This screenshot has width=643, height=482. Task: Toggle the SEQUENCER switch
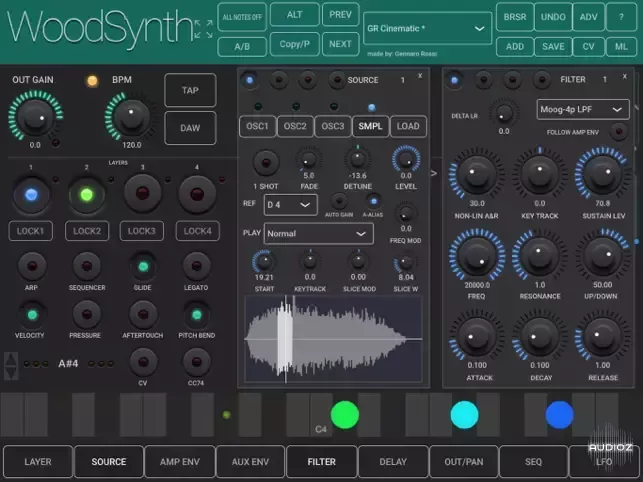point(87,266)
